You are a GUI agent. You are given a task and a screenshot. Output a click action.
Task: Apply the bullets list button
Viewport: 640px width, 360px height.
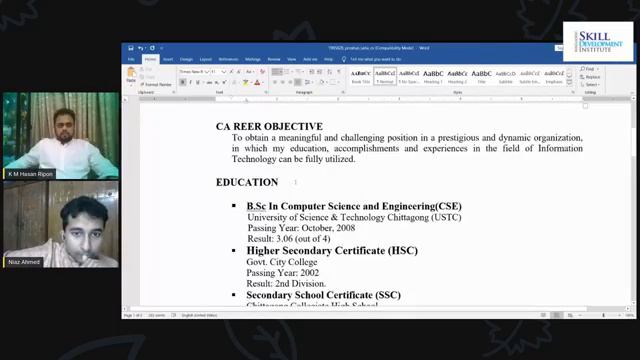tap(276, 72)
